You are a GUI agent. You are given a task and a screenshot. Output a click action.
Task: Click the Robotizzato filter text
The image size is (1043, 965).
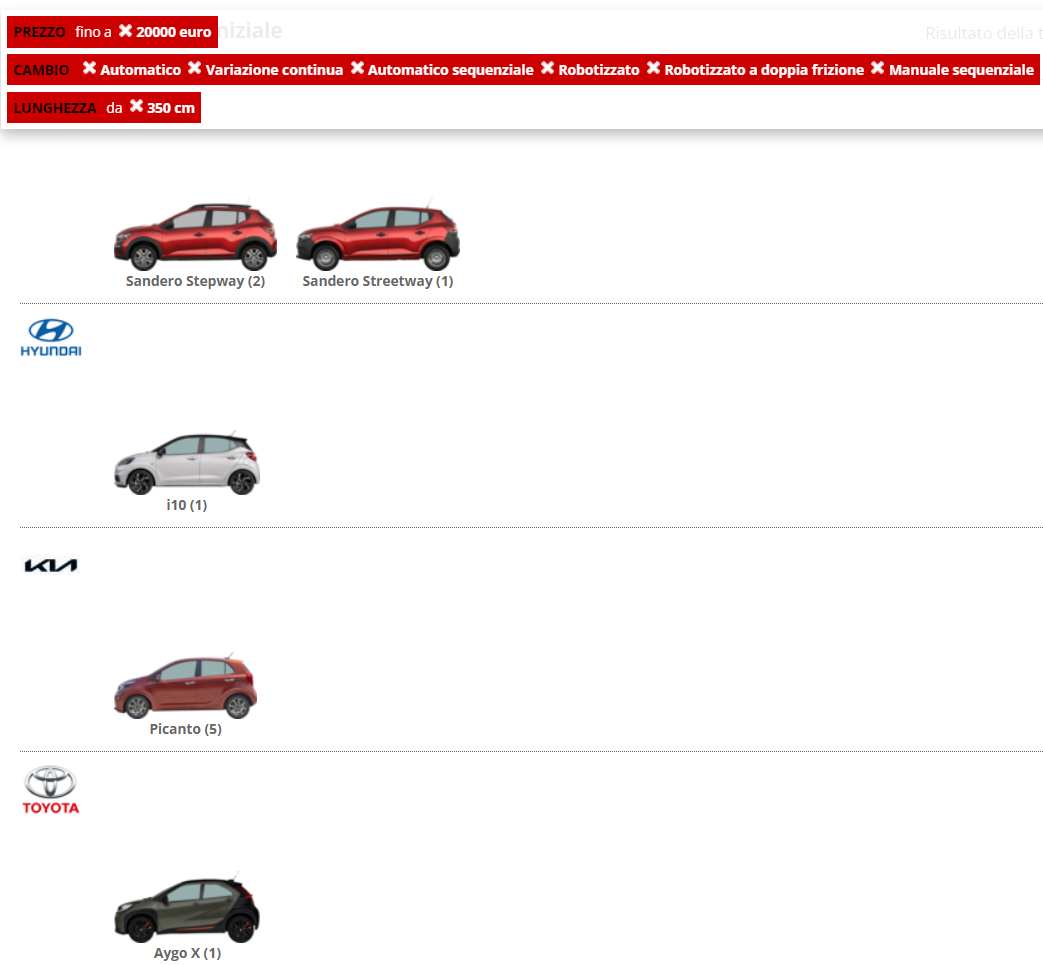[x=599, y=70]
